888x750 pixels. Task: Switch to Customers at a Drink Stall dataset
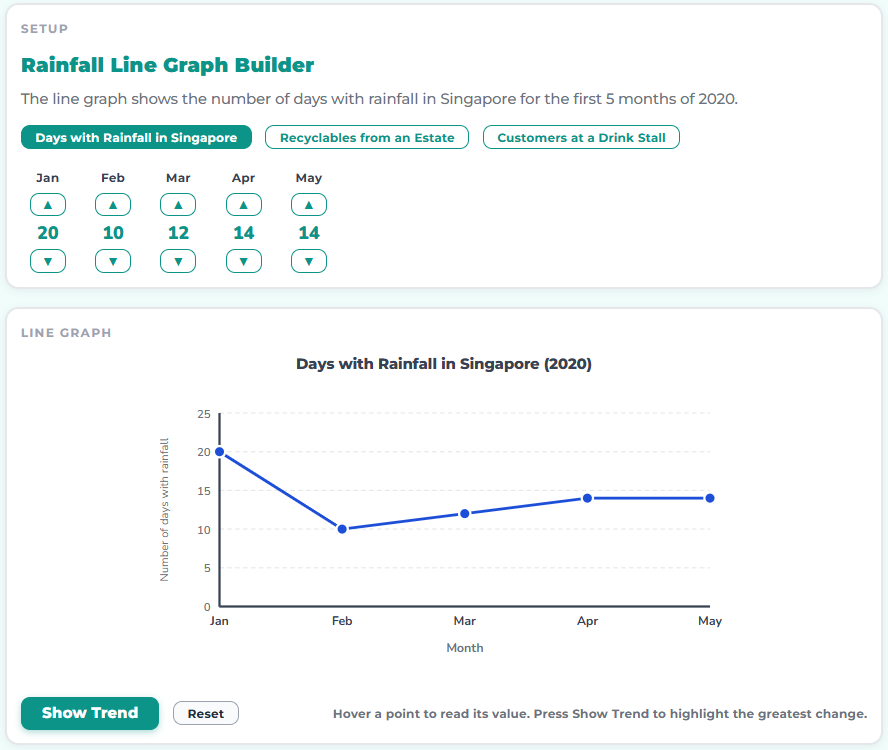coord(581,137)
